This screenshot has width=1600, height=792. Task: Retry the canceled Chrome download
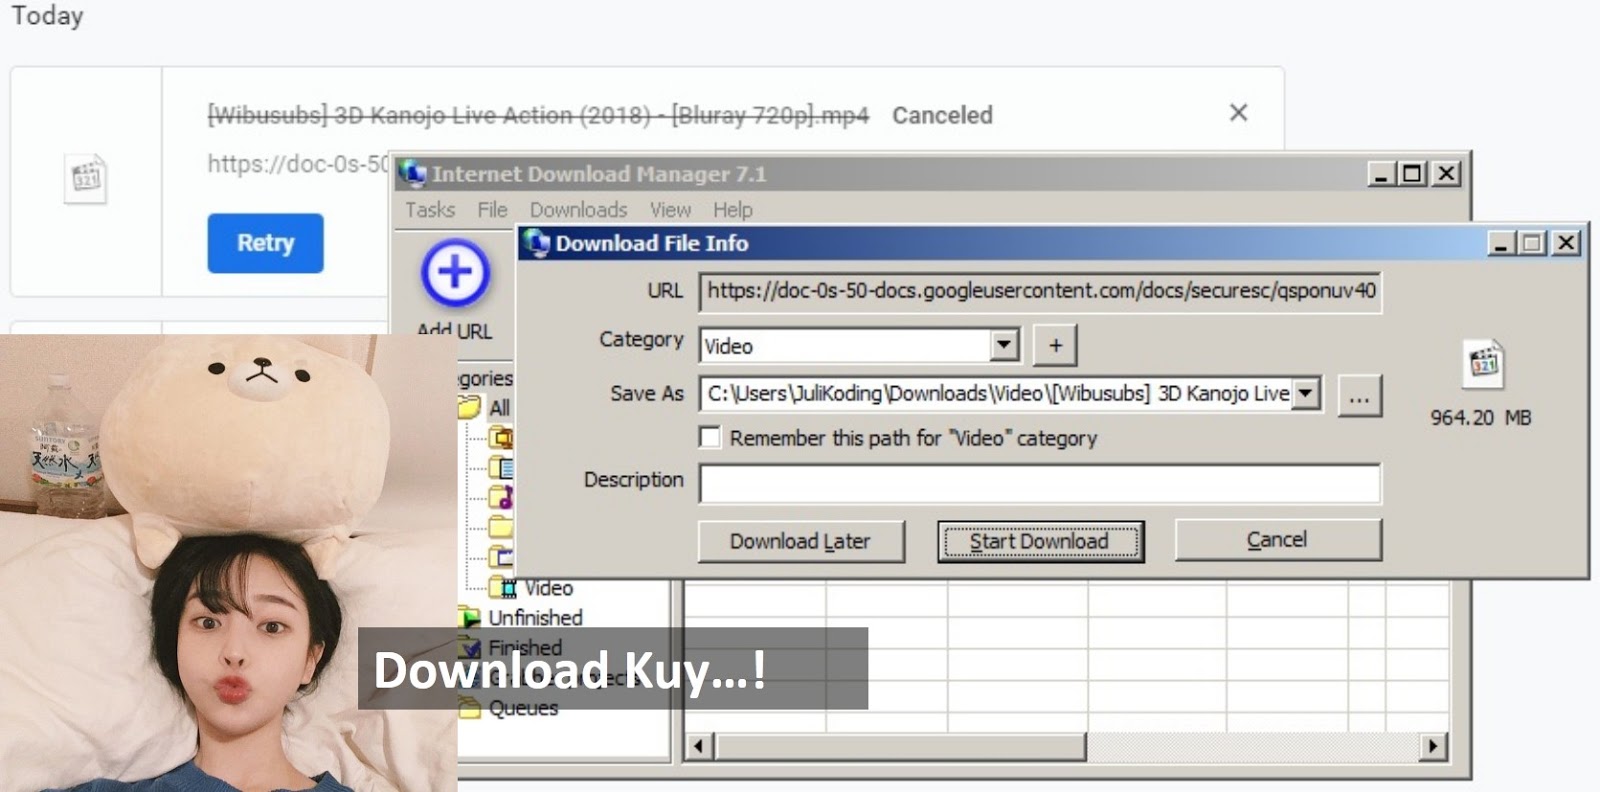pyautogui.click(x=265, y=243)
